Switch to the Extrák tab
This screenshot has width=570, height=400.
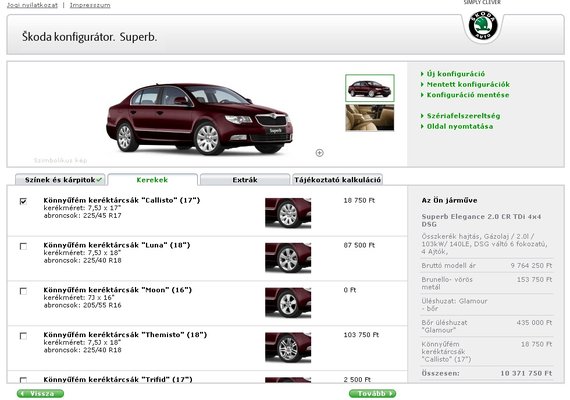(245, 180)
